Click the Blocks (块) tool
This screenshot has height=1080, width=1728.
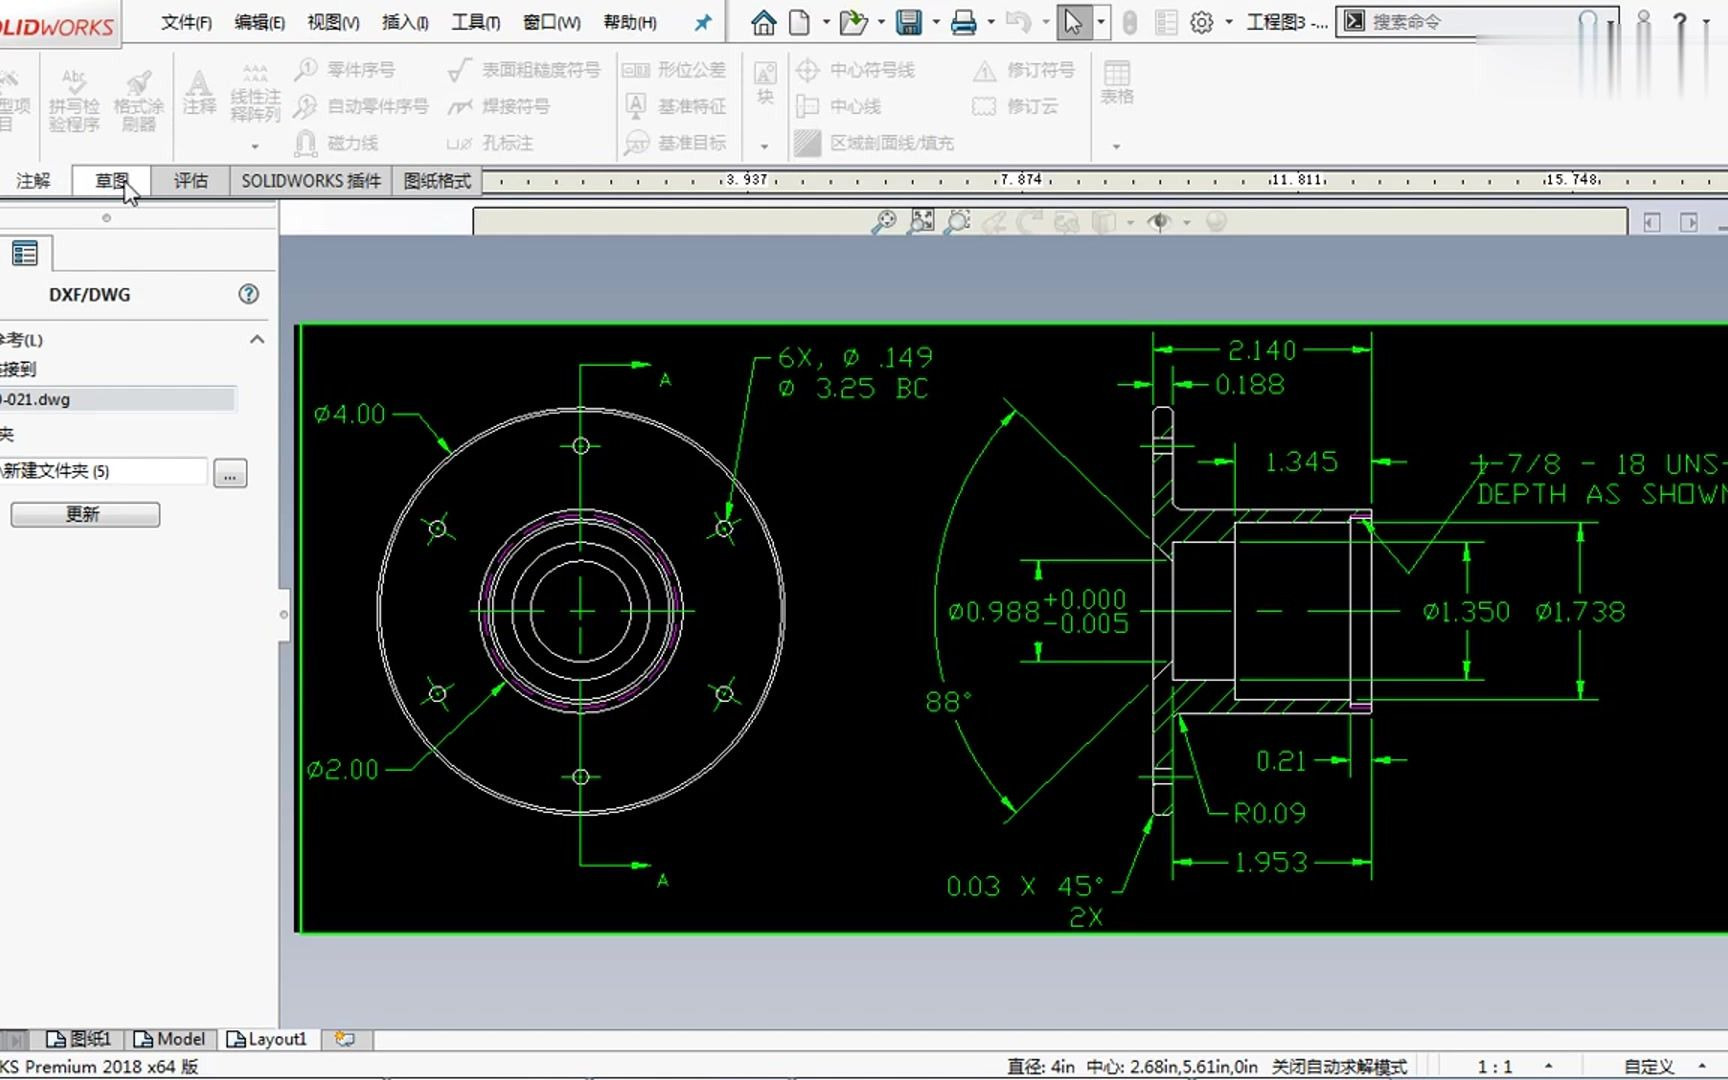pyautogui.click(x=765, y=83)
